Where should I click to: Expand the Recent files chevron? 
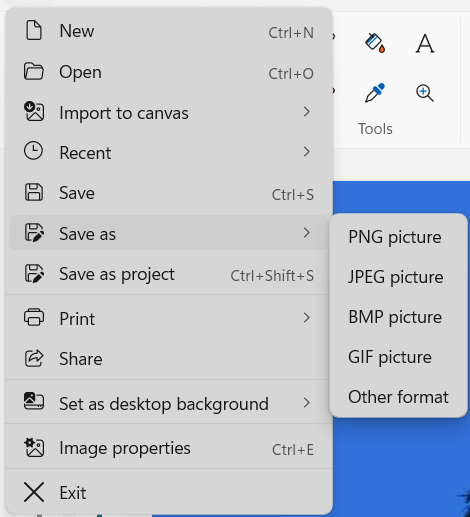(307, 152)
